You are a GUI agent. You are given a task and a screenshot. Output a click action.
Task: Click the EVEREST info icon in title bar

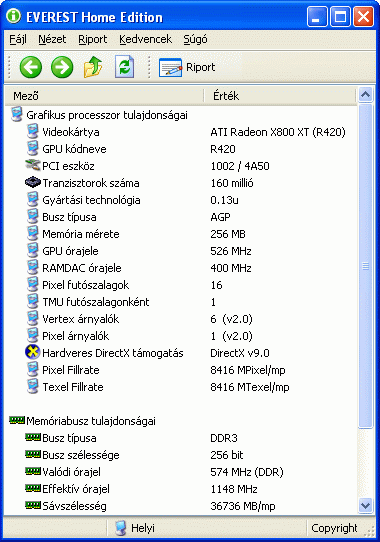click(x=14, y=16)
